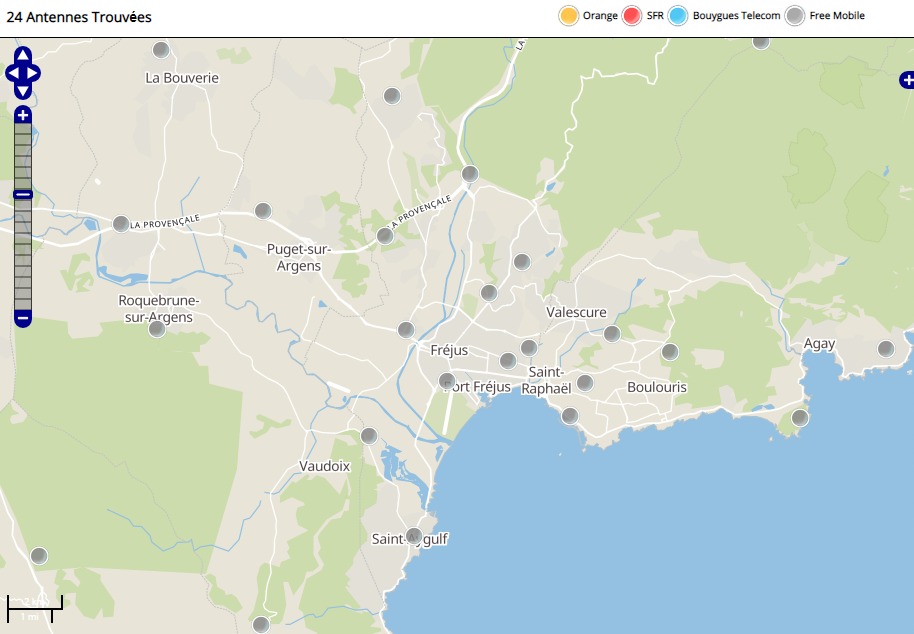Click the antenna marker near La Bouverie
Image resolution: width=914 pixels, height=634 pixels.
click(x=161, y=50)
